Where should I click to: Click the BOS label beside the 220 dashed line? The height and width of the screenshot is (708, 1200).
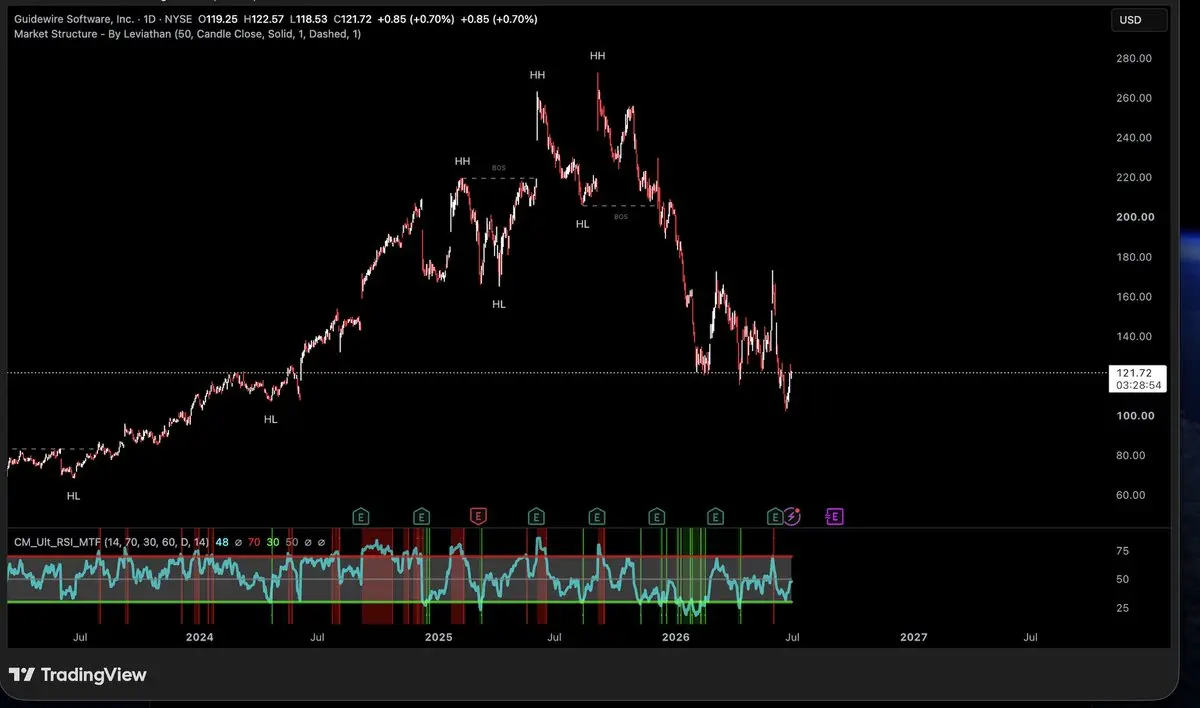click(x=500, y=169)
